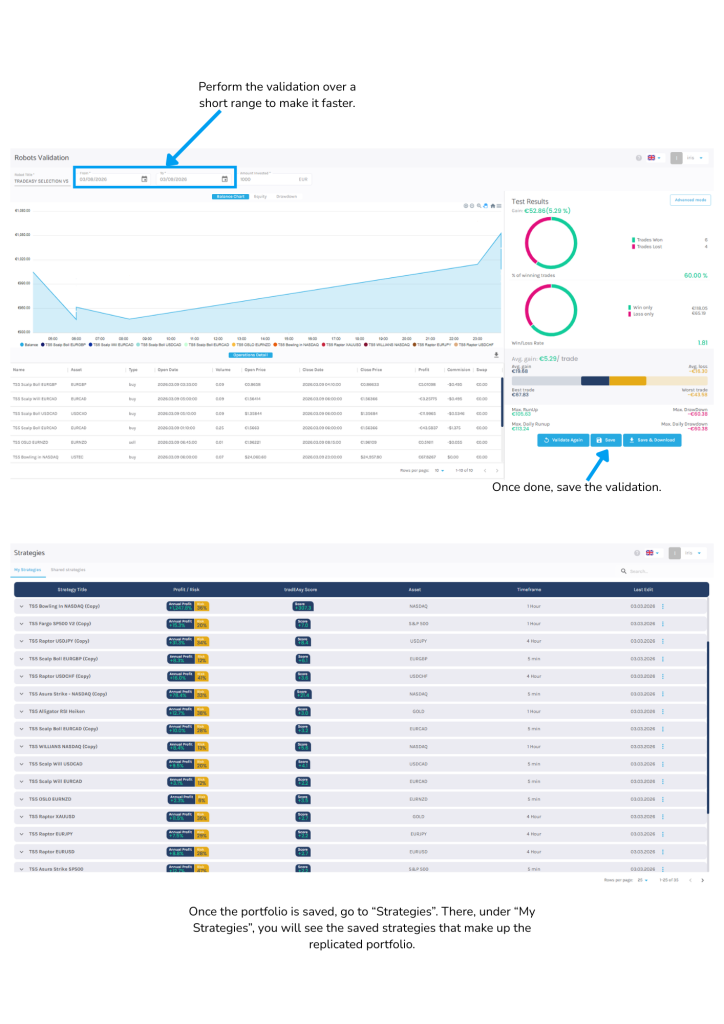Toggle the Balance series in chart legend
Viewport: 724px width, 1024px height.
click(x=24, y=344)
